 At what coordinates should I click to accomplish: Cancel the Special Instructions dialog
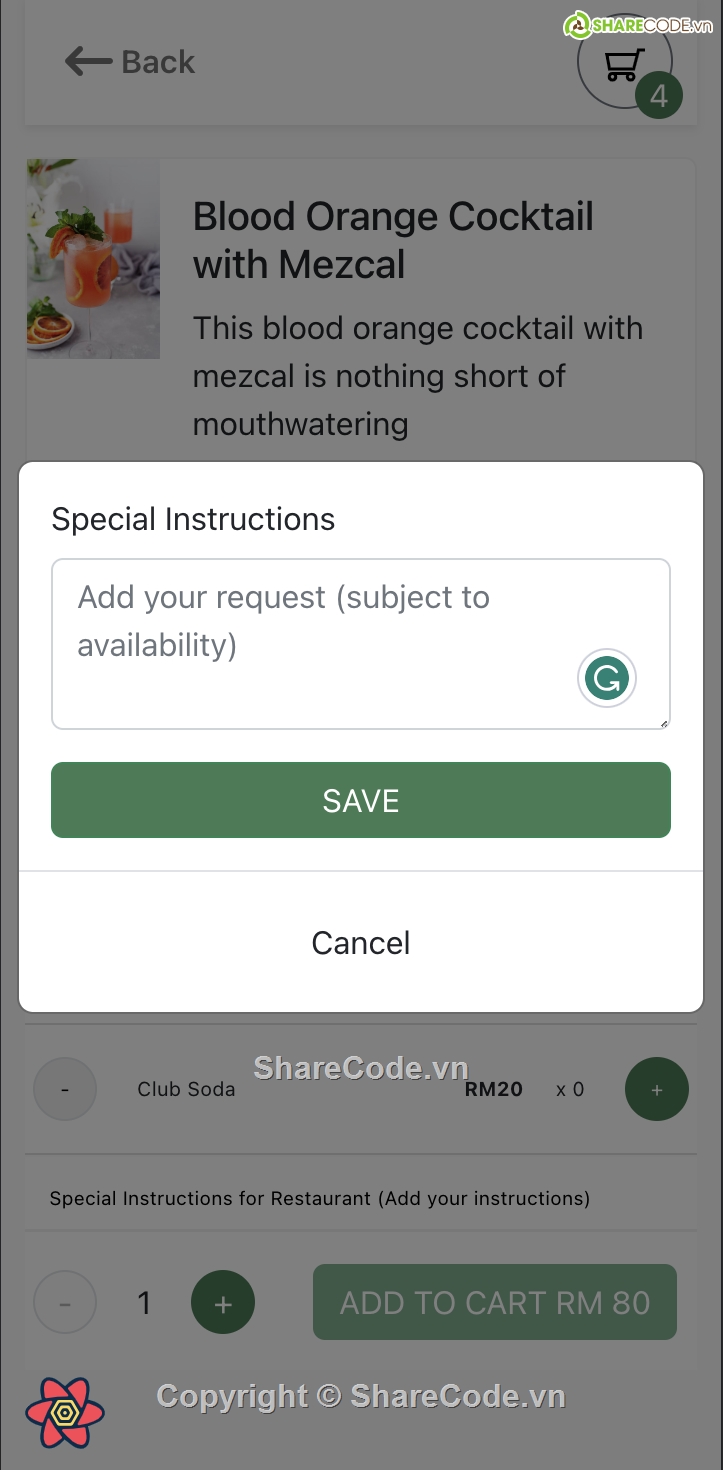(x=361, y=943)
